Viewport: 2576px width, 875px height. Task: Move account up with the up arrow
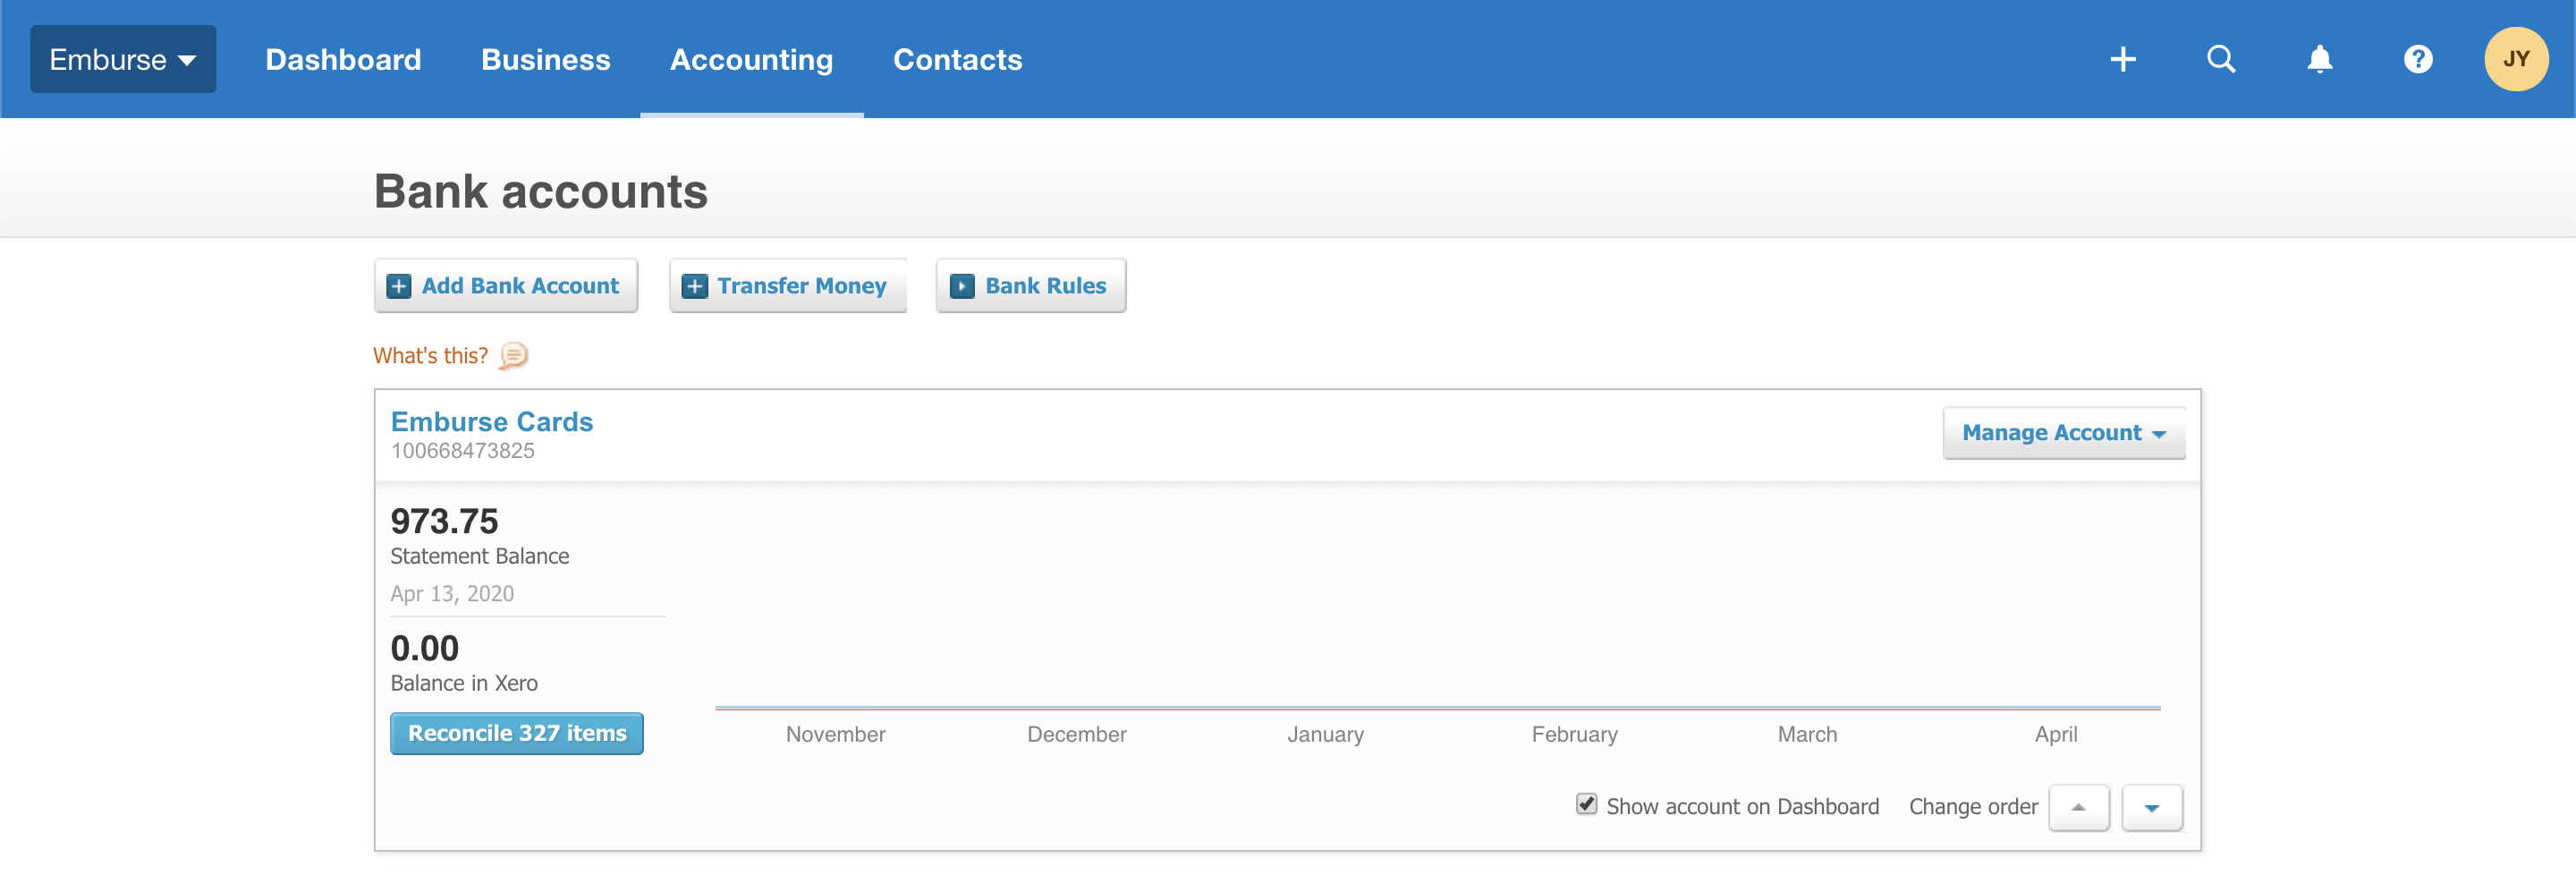tap(2078, 807)
